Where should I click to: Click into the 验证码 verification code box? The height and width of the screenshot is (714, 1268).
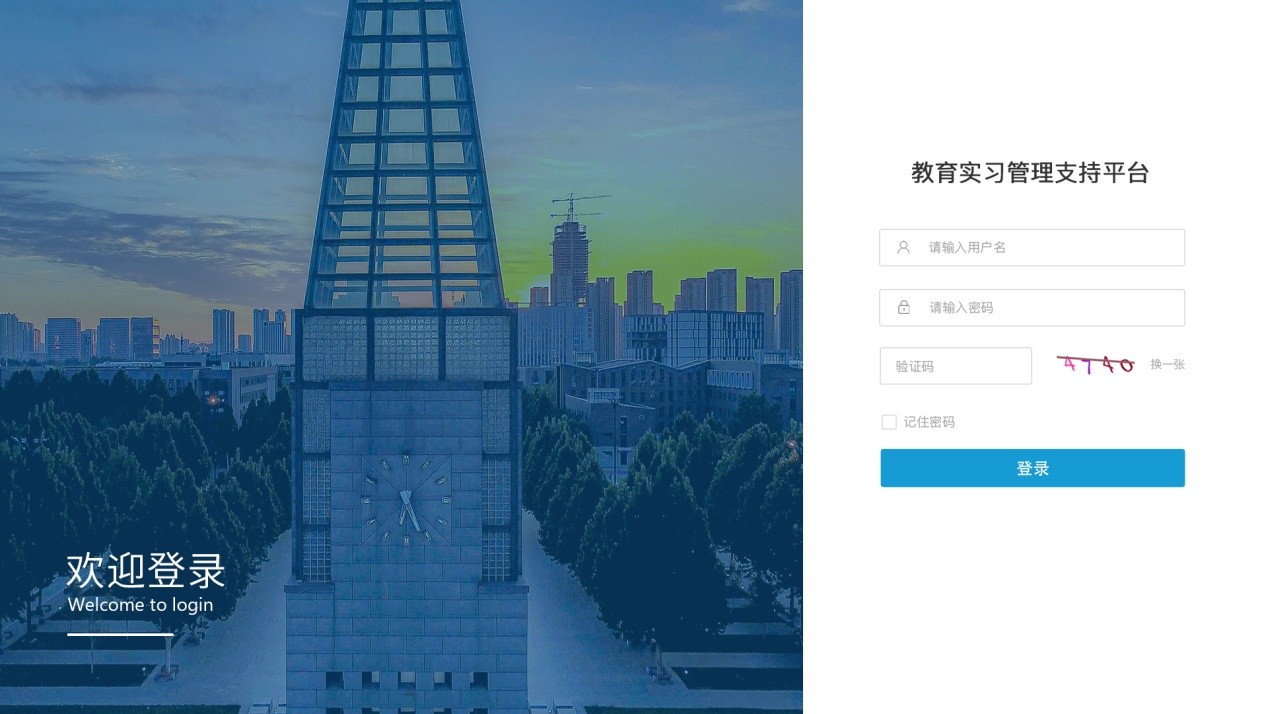point(955,366)
